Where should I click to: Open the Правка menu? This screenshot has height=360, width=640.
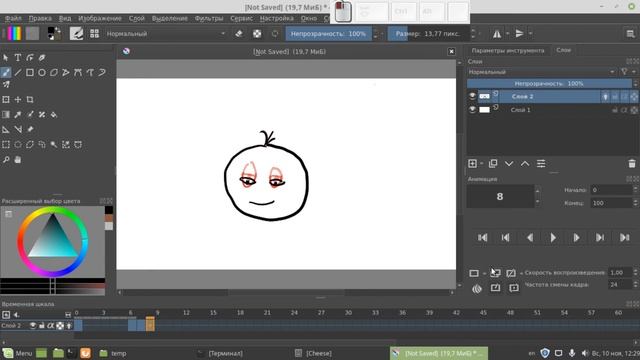[40, 18]
